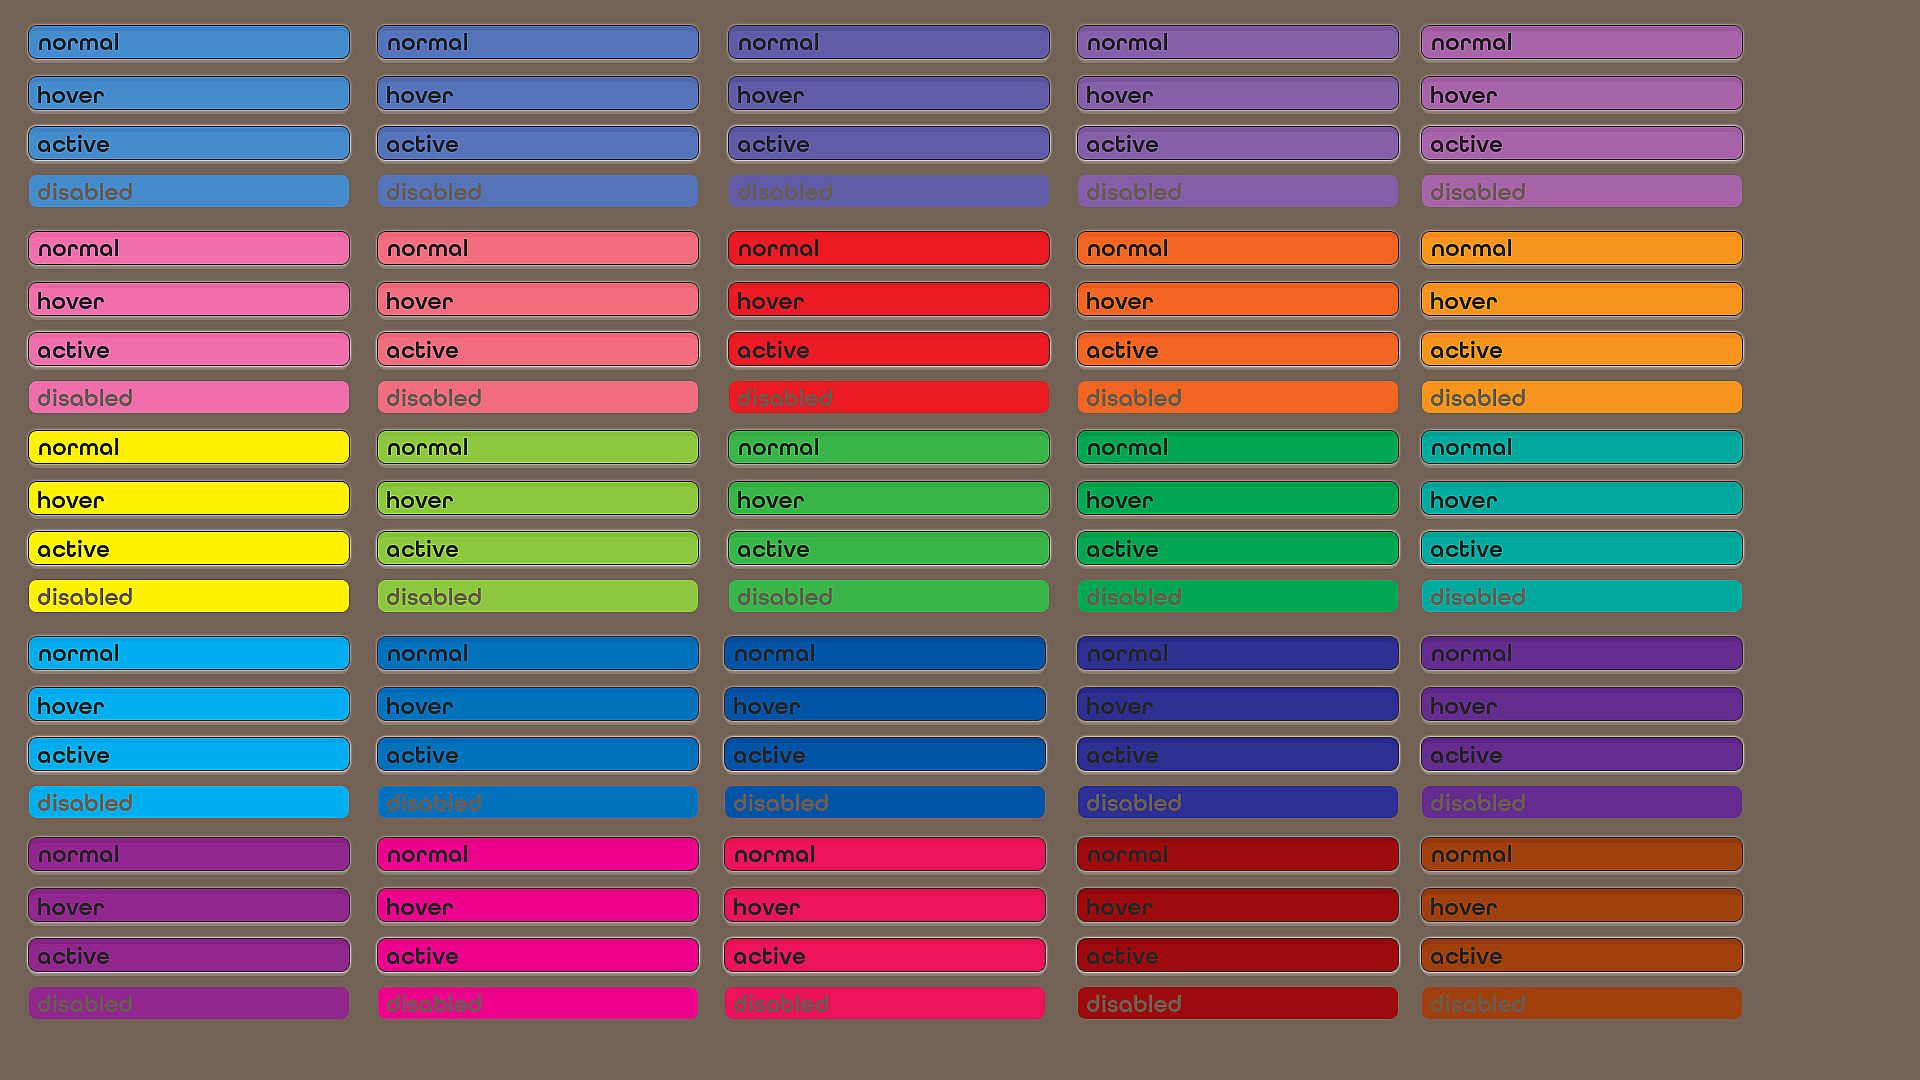The width and height of the screenshot is (1920, 1080).
Task: Click the sky blue 'hover' button
Action: click(x=189, y=705)
